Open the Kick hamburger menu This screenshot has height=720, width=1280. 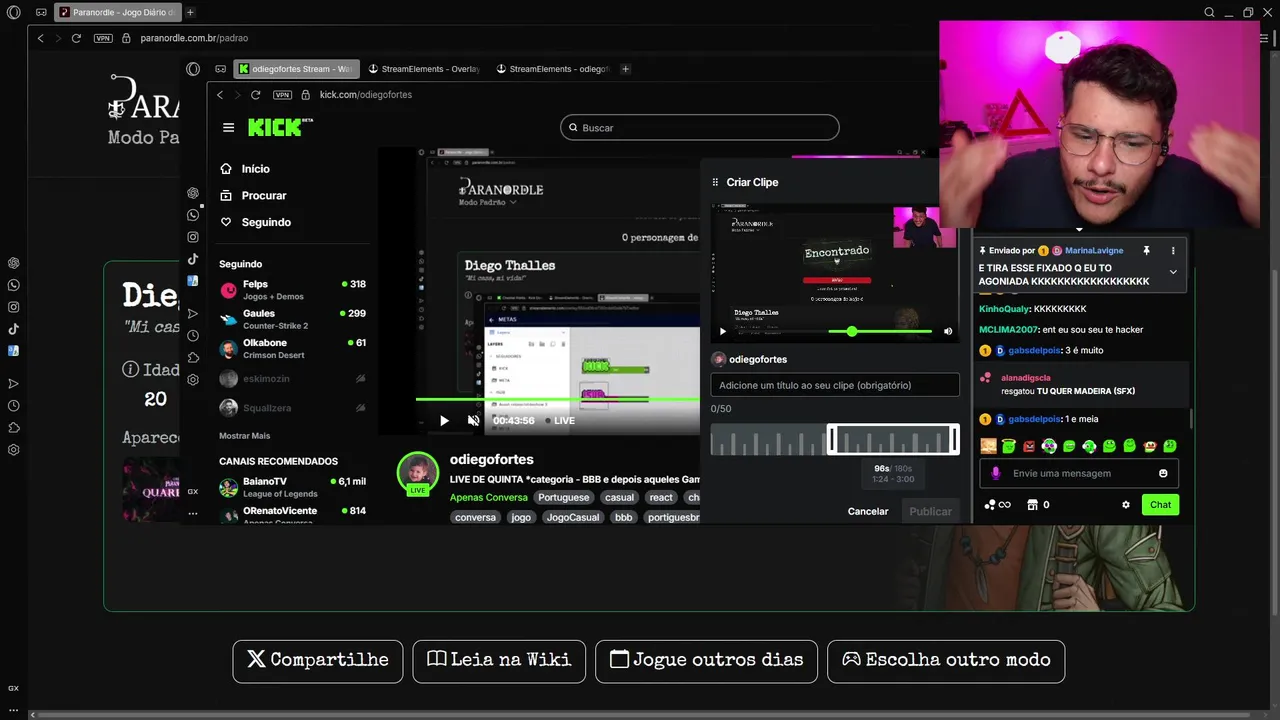coord(228,128)
